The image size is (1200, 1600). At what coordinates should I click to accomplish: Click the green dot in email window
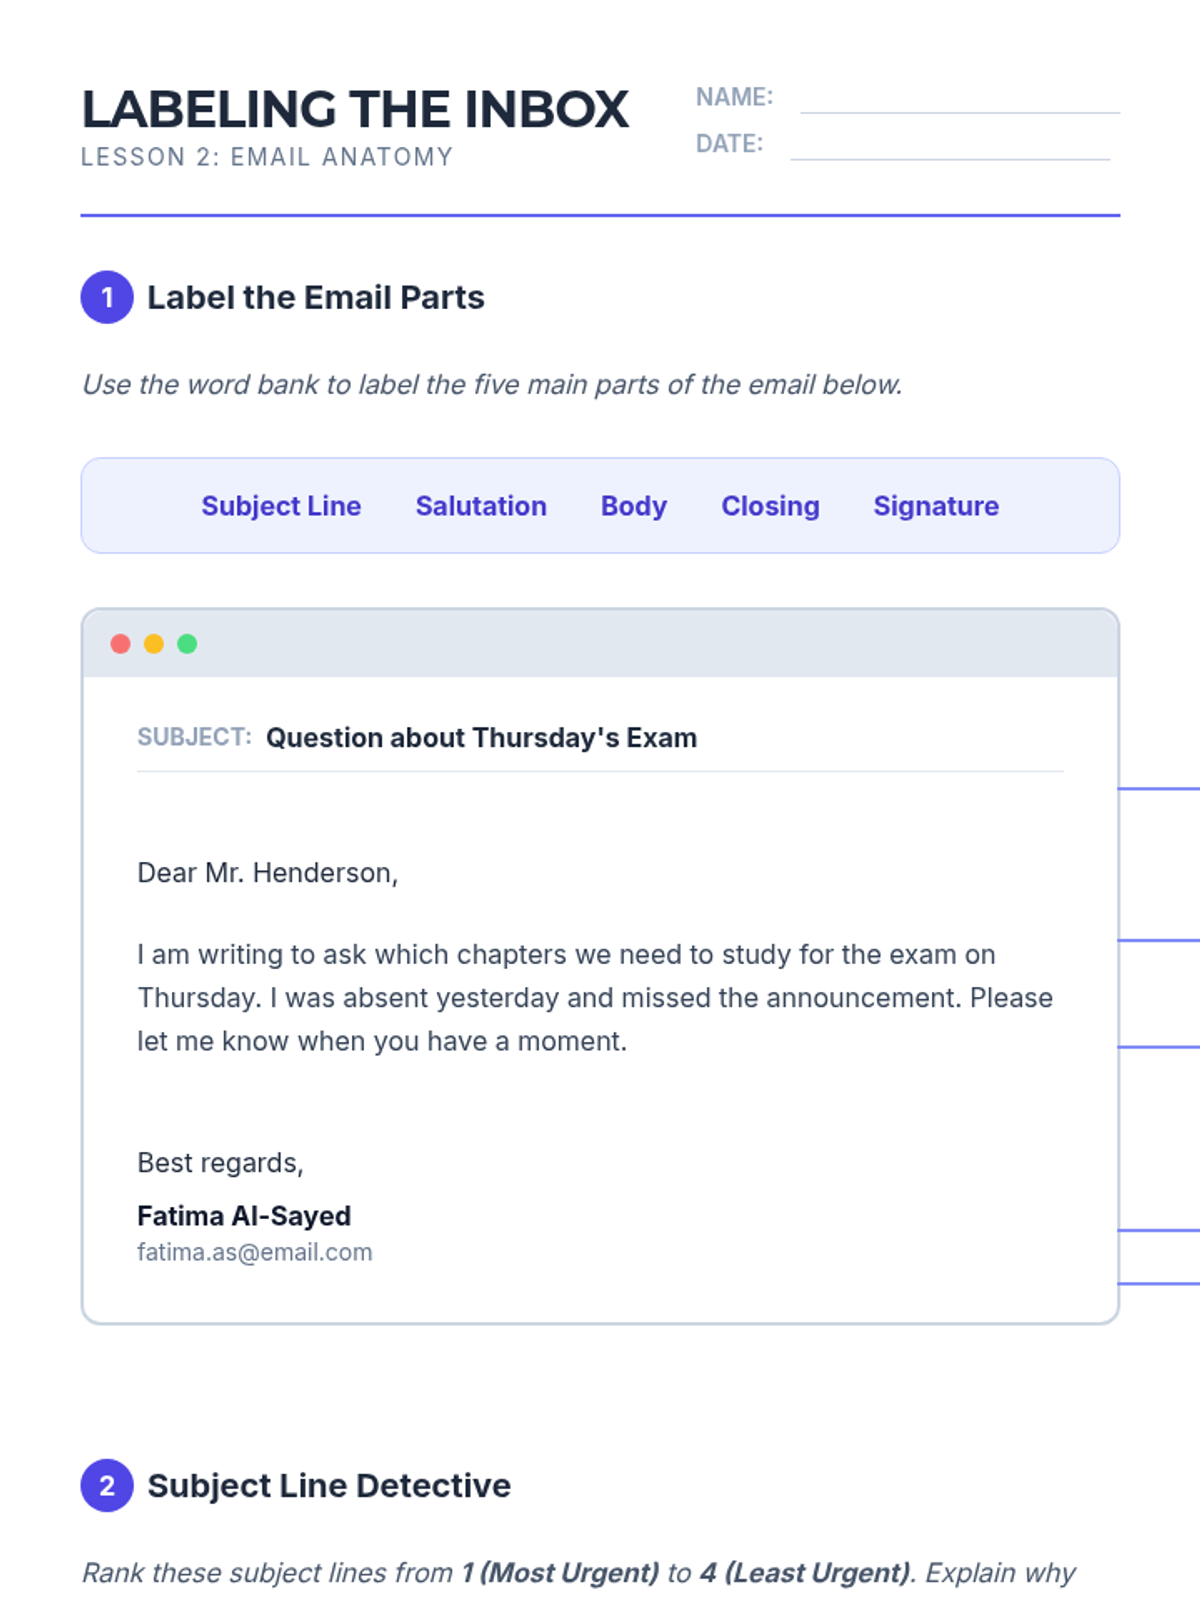tap(187, 644)
